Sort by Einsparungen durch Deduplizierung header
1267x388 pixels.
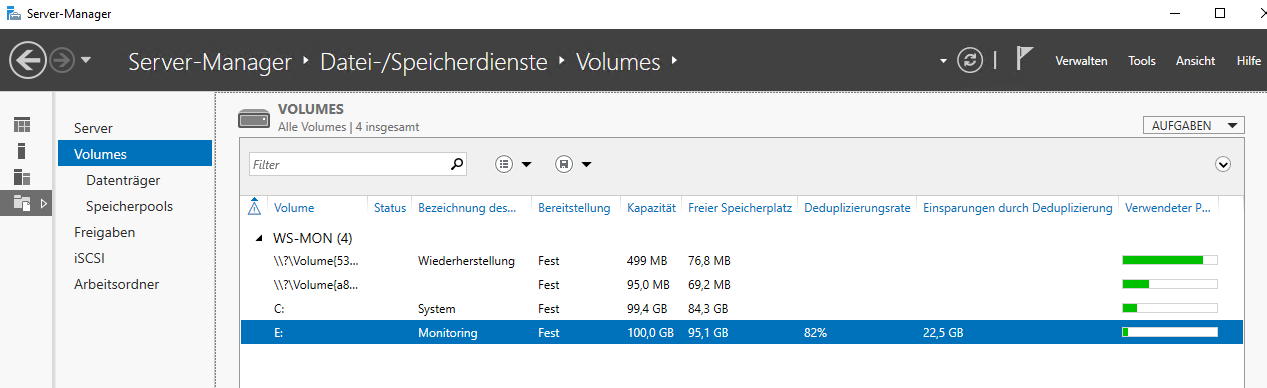(x=1018, y=208)
